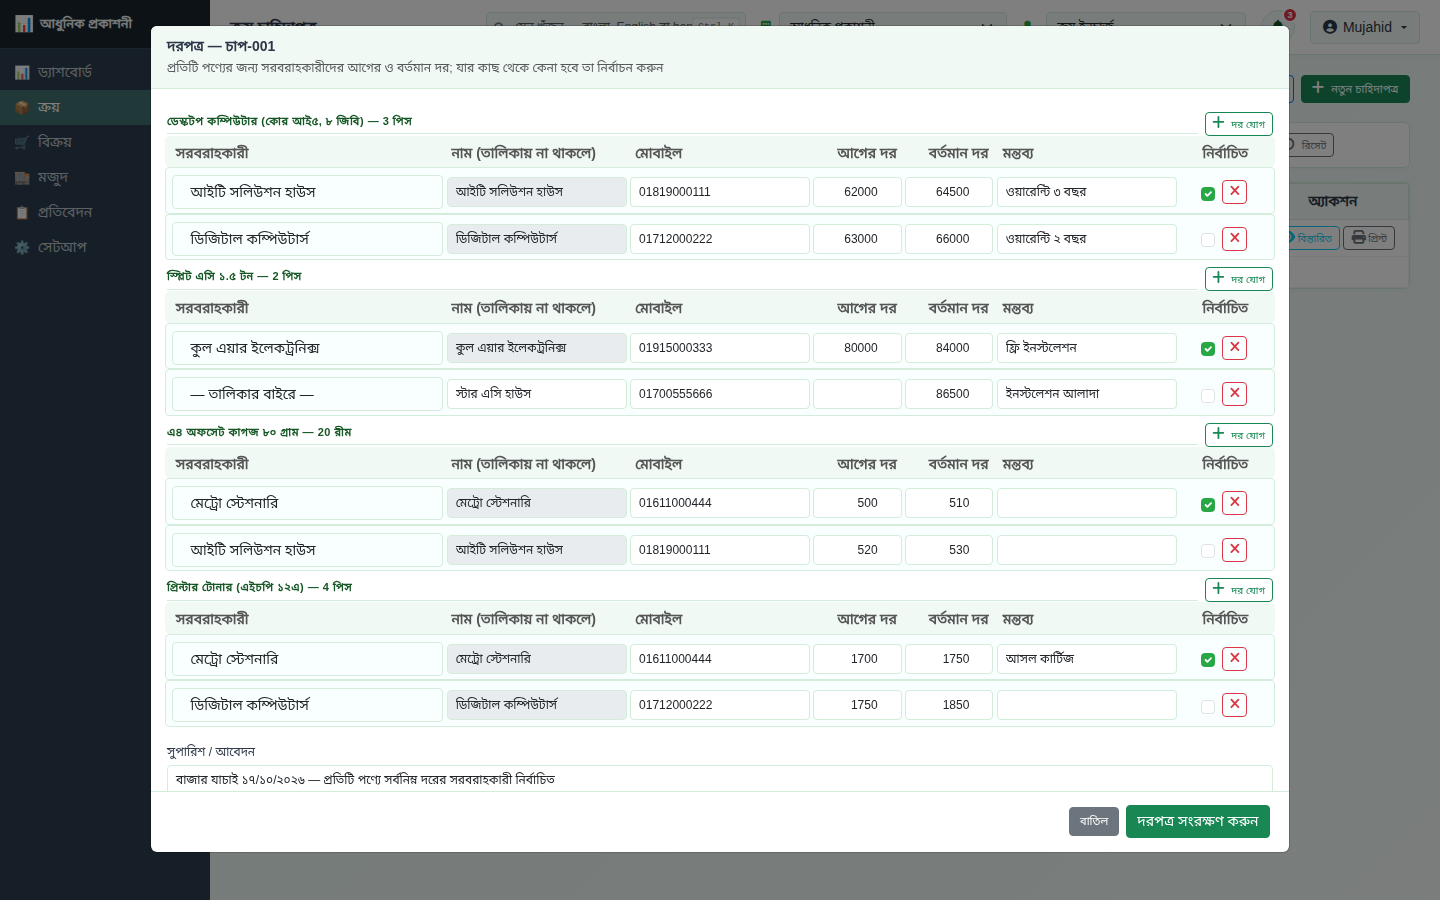Open the প্রতিবেদন sidebar section
This screenshot has height=900, width=1440.
(75, 212)
